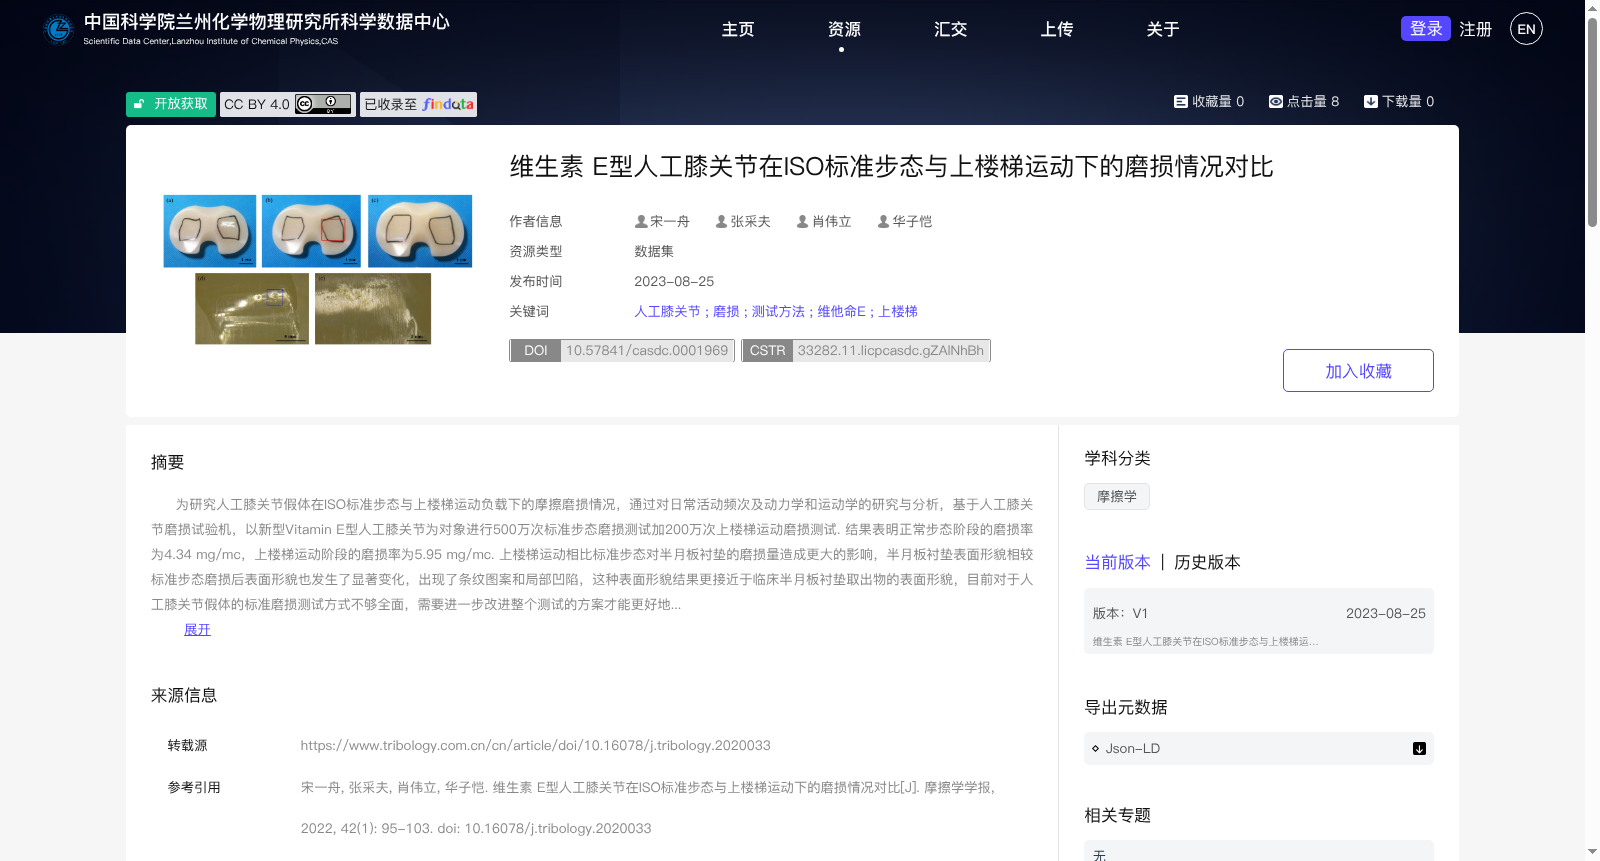This screenshot has height=861, width=1600.
Task: Click keyword 维他命E
Action: pyautogui.click(x=841, y=311)
